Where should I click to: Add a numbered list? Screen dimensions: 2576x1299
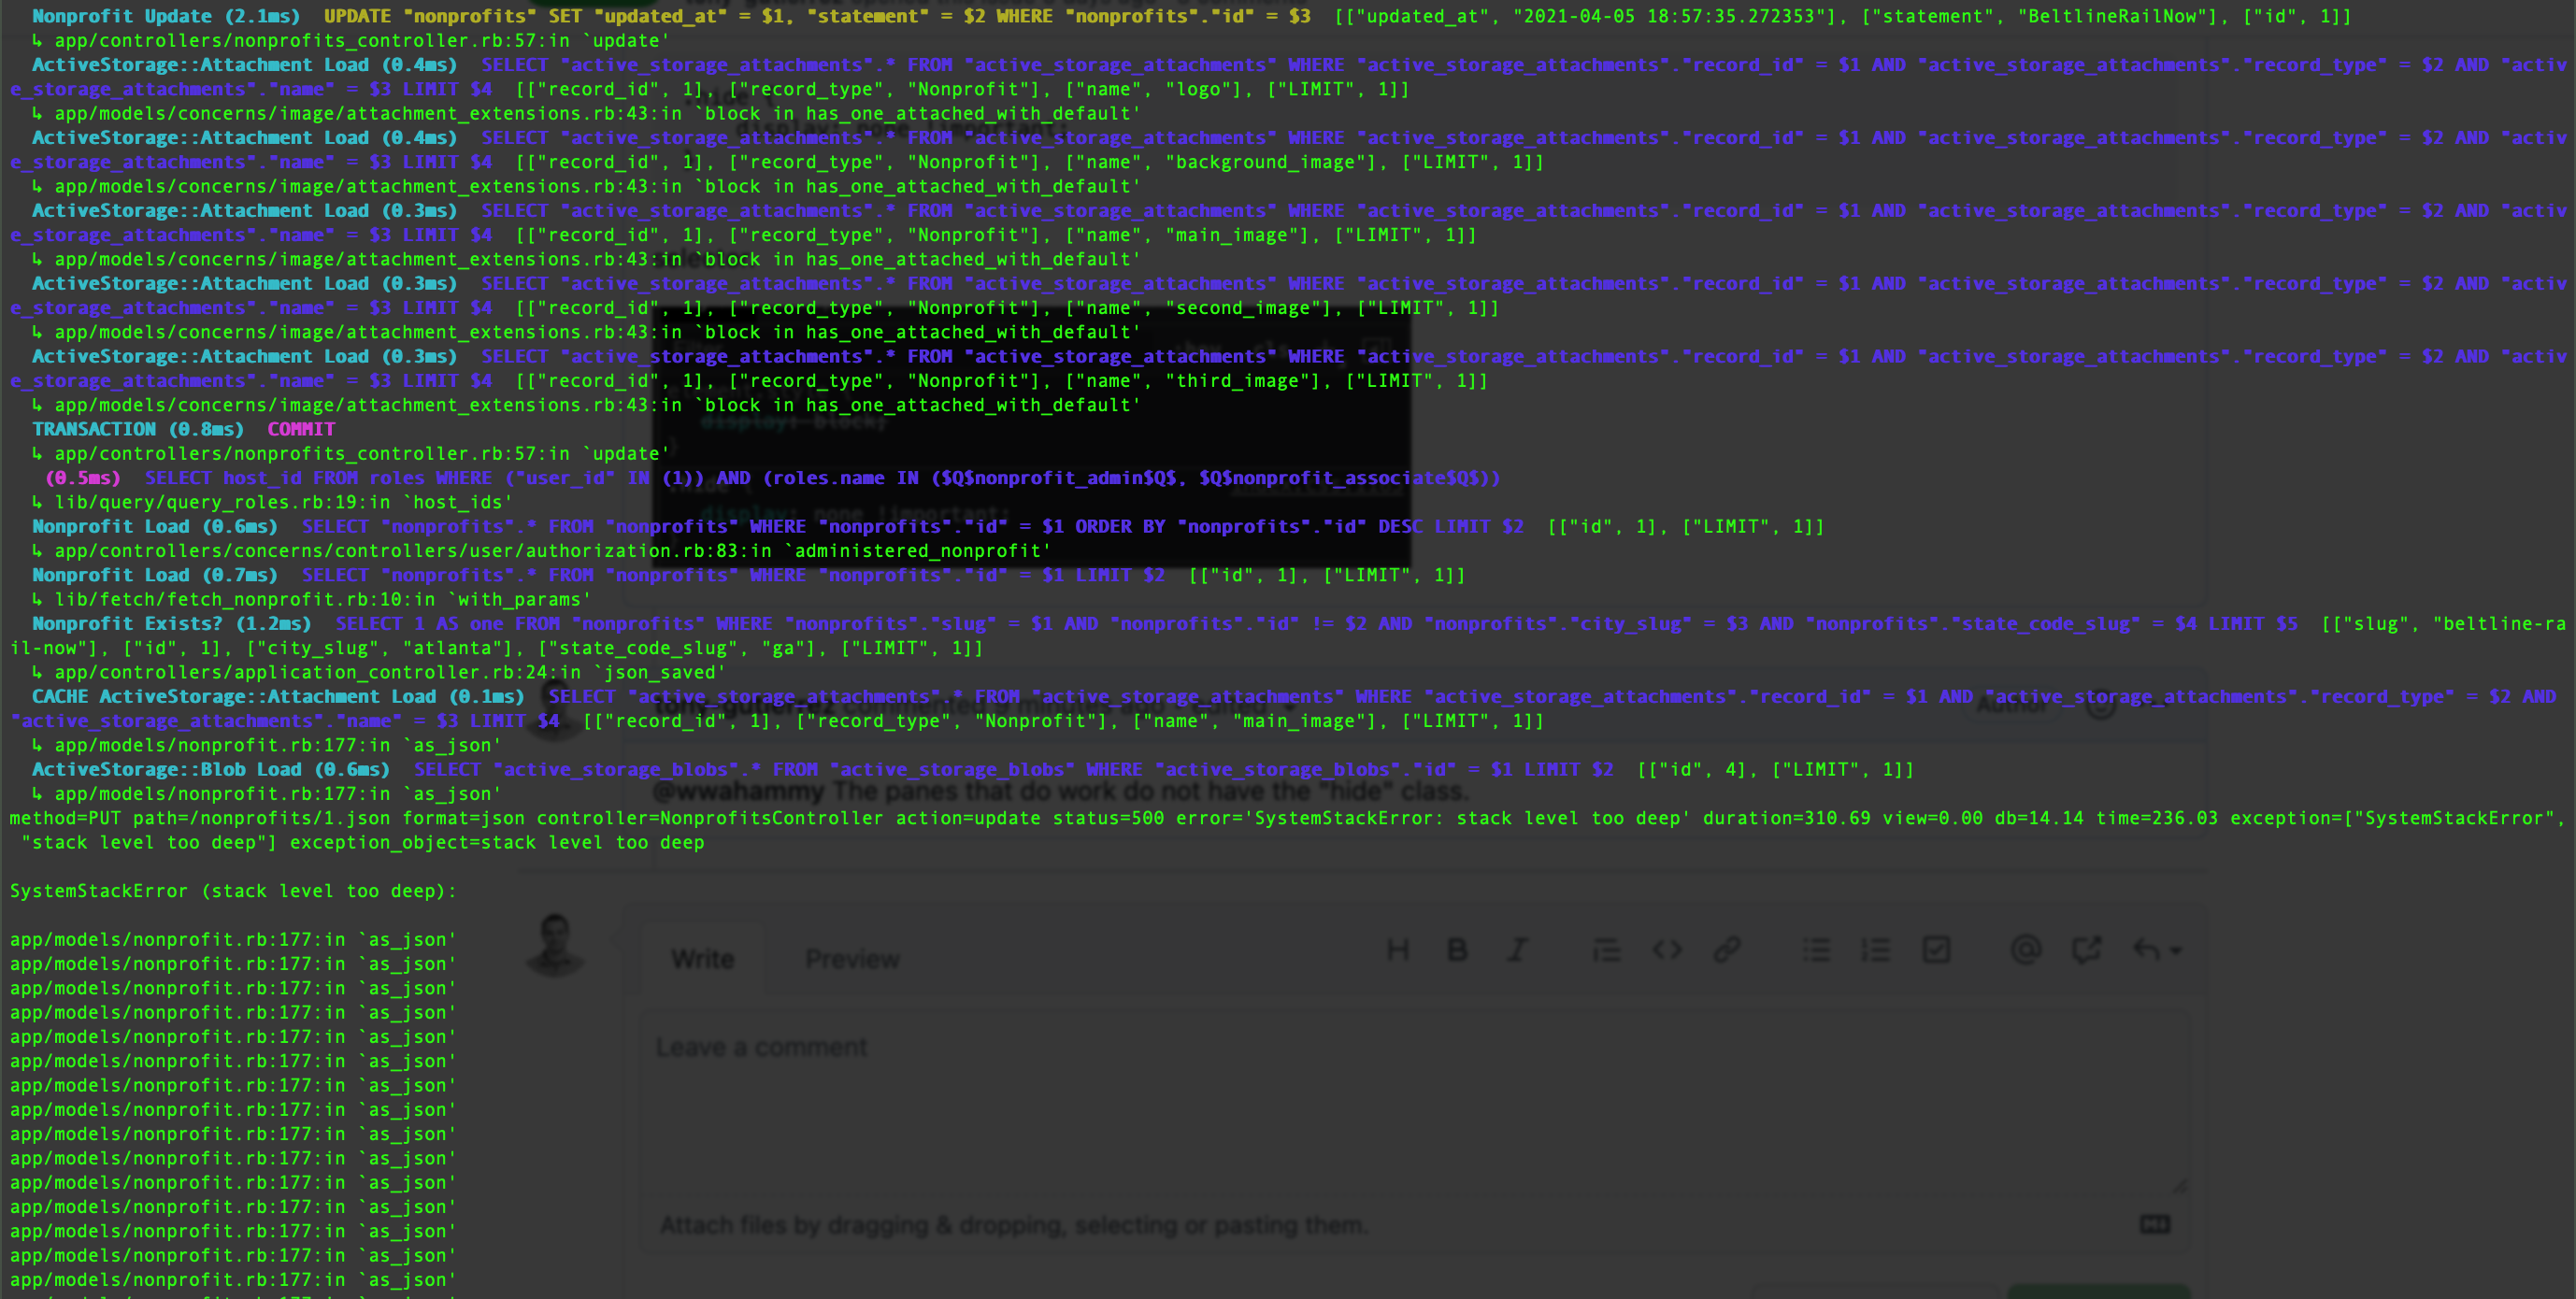point(1876,950)
